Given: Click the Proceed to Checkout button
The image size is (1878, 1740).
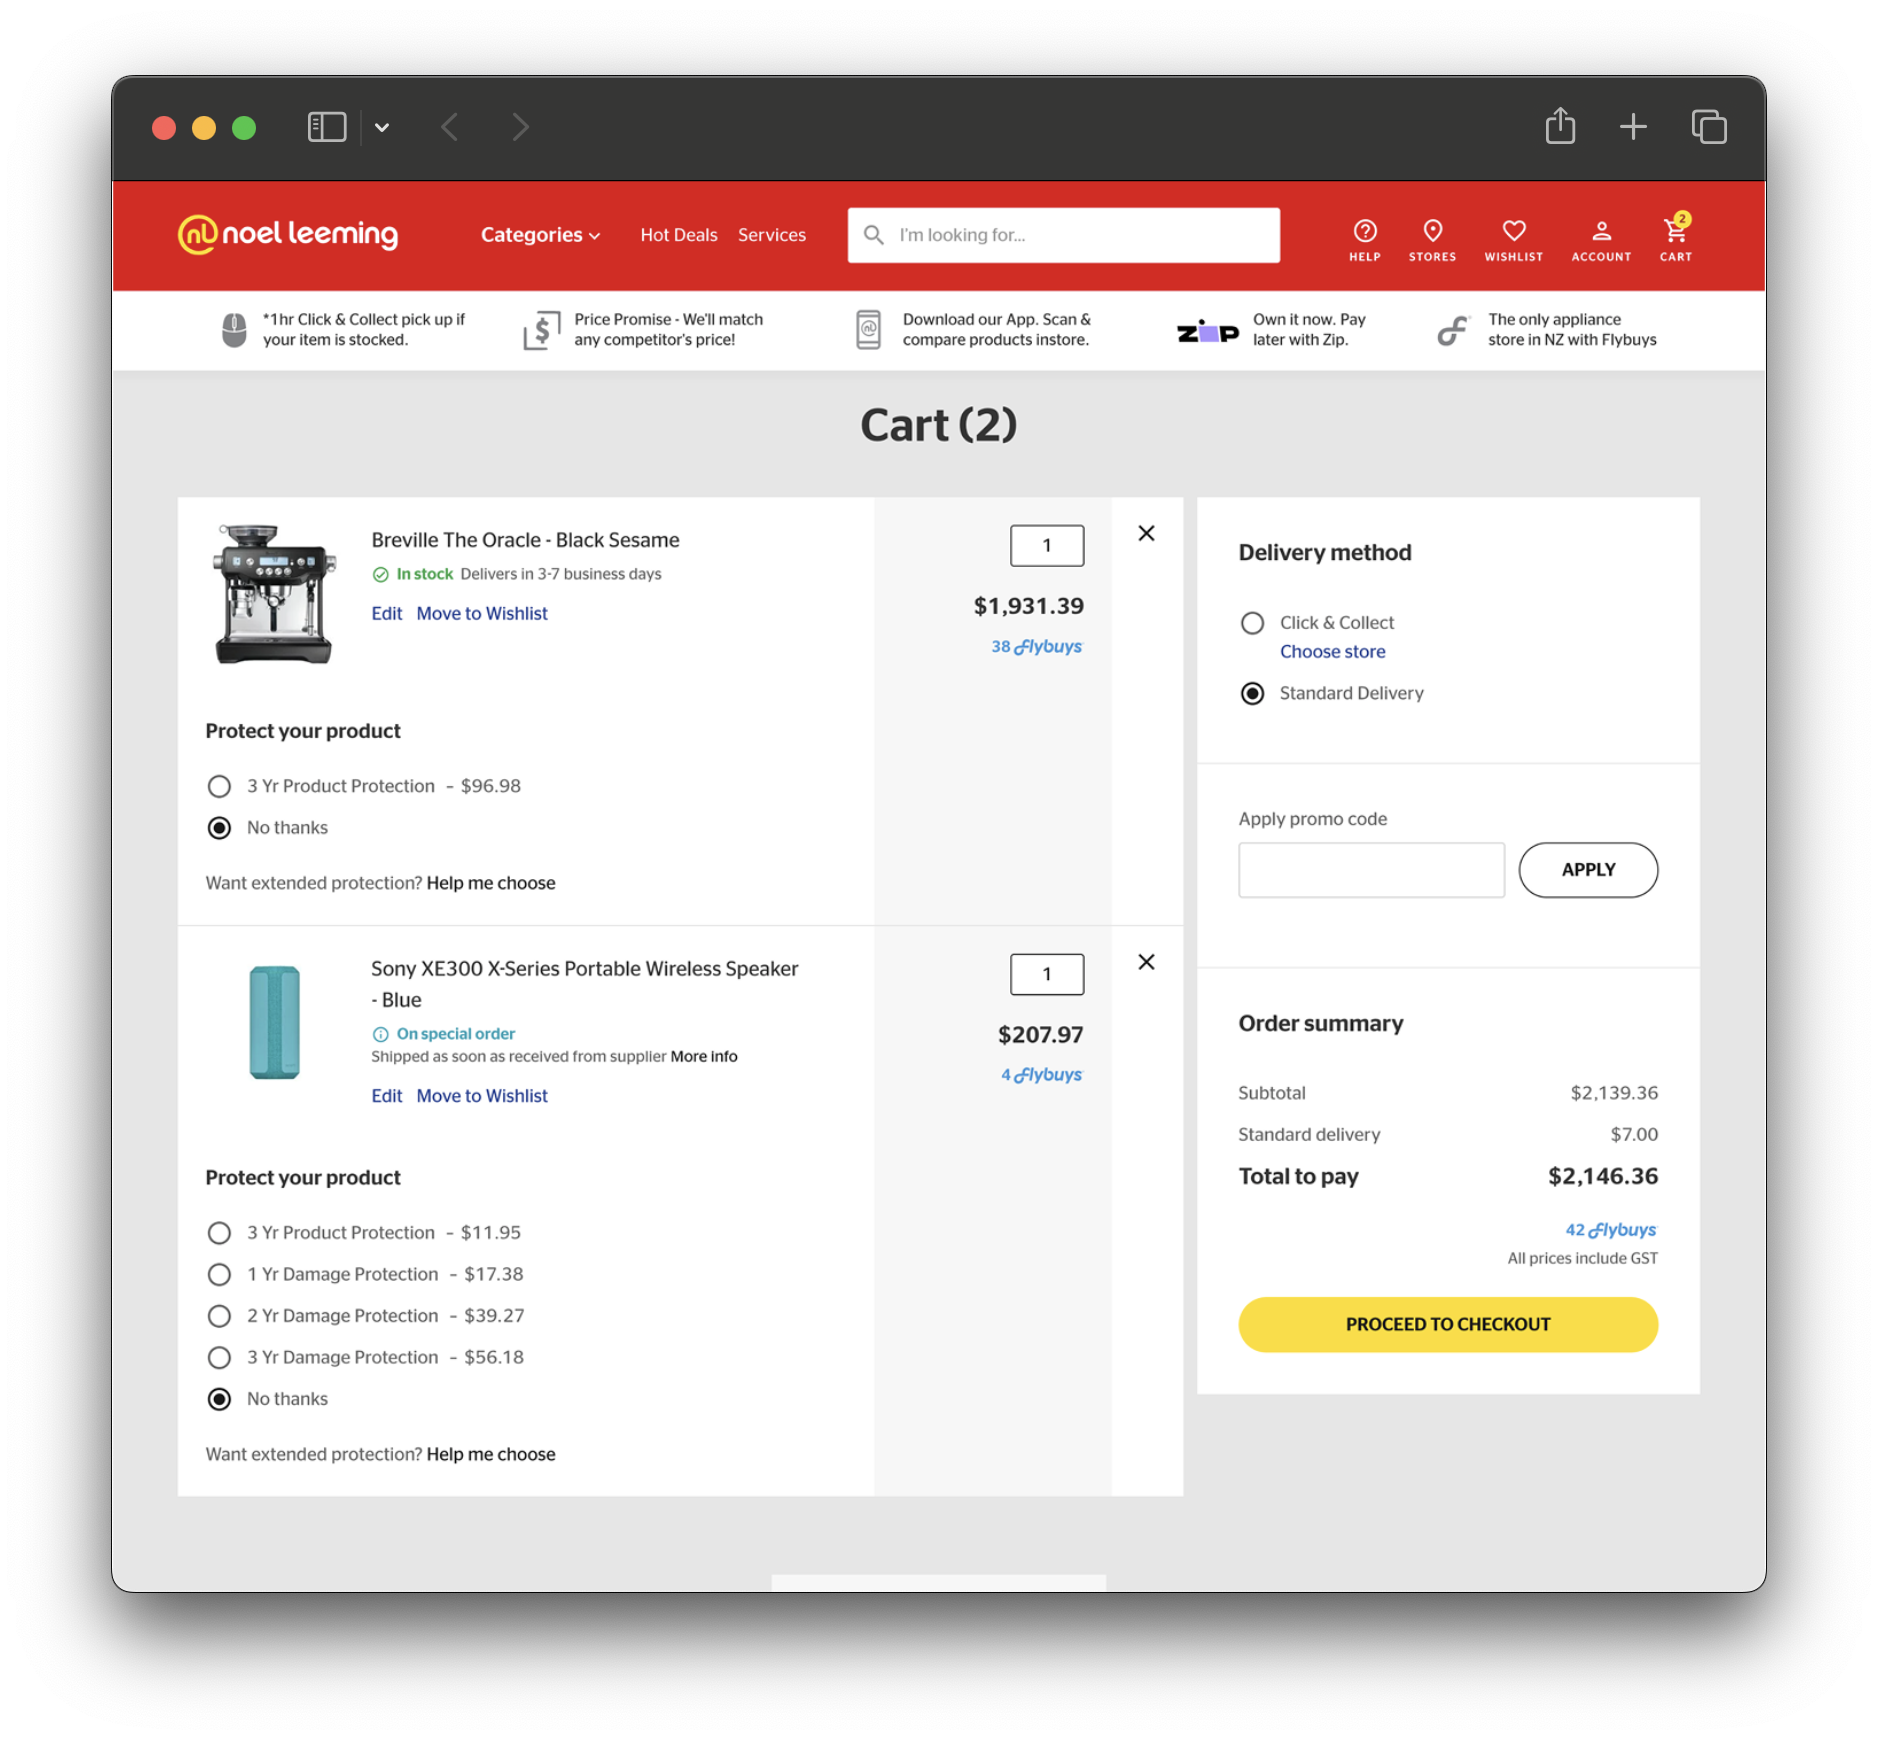Looking at the screenshot, I should (1447, 1323).
